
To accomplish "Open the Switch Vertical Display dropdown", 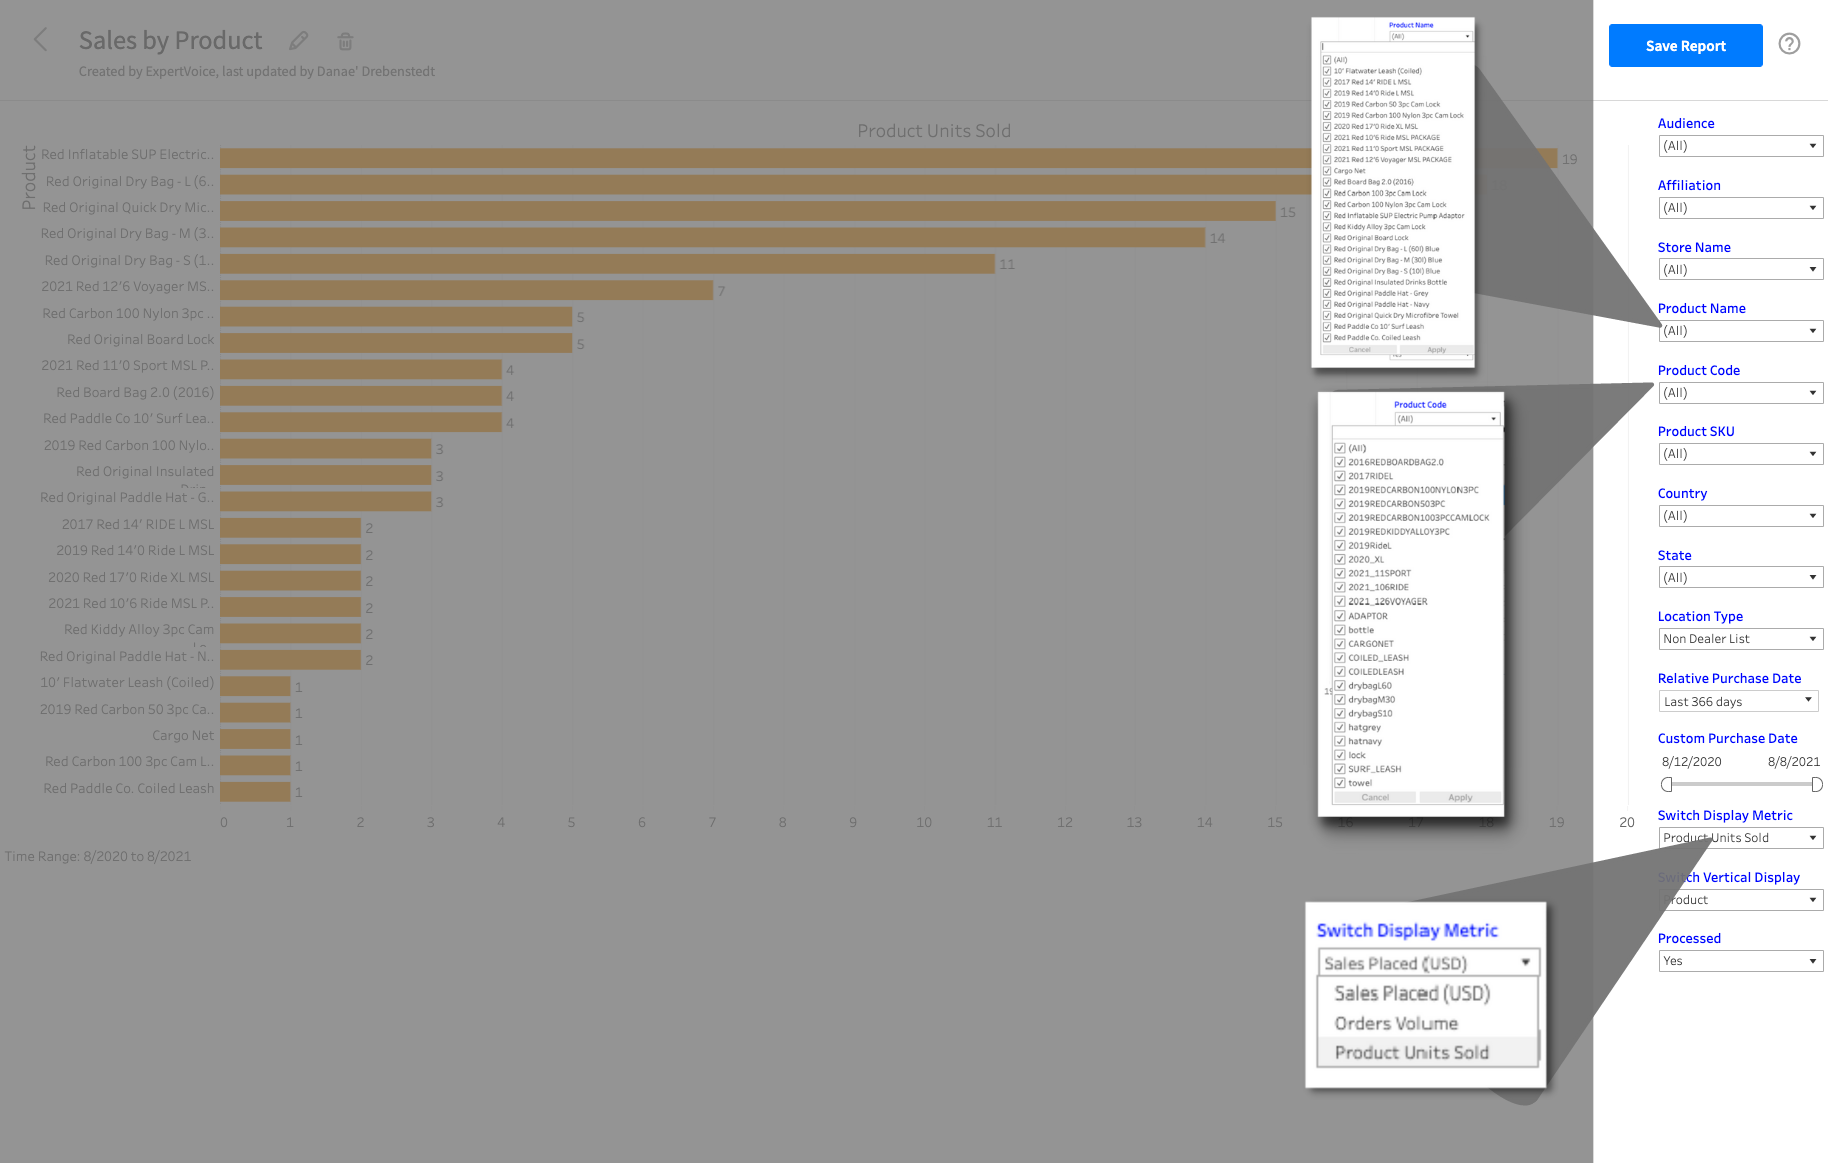I will coord(1740,900).
